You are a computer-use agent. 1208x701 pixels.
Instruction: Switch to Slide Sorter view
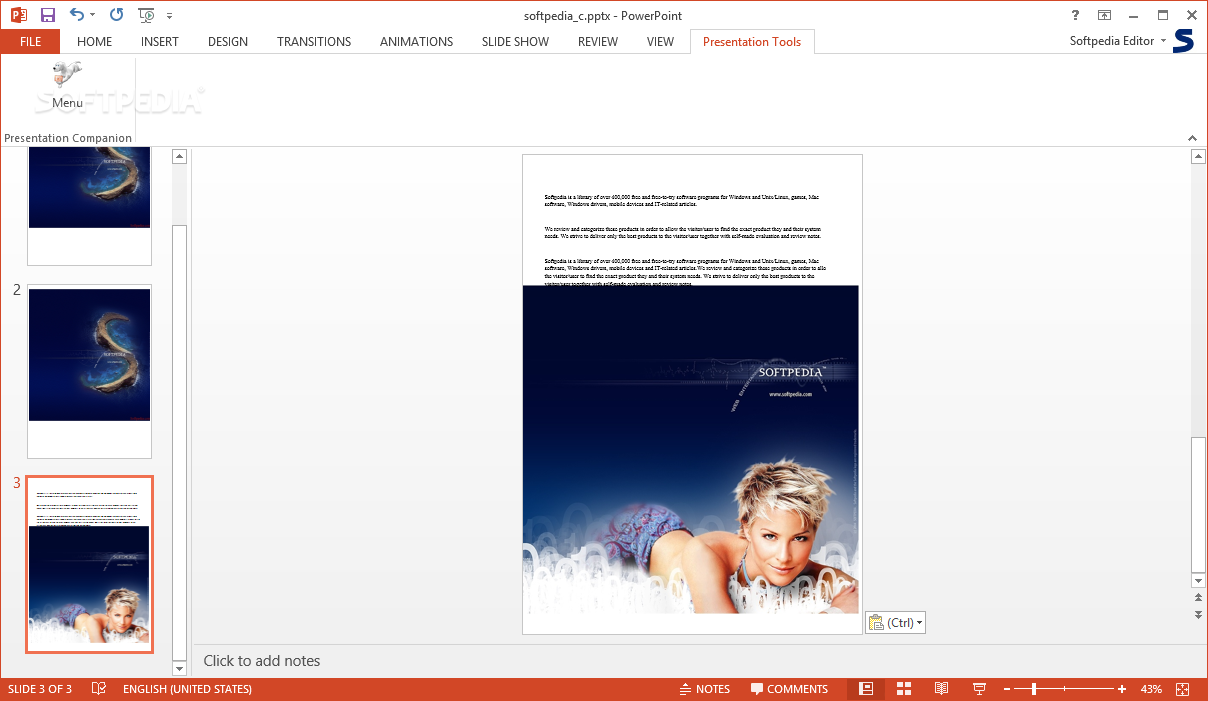coord(904,689)
